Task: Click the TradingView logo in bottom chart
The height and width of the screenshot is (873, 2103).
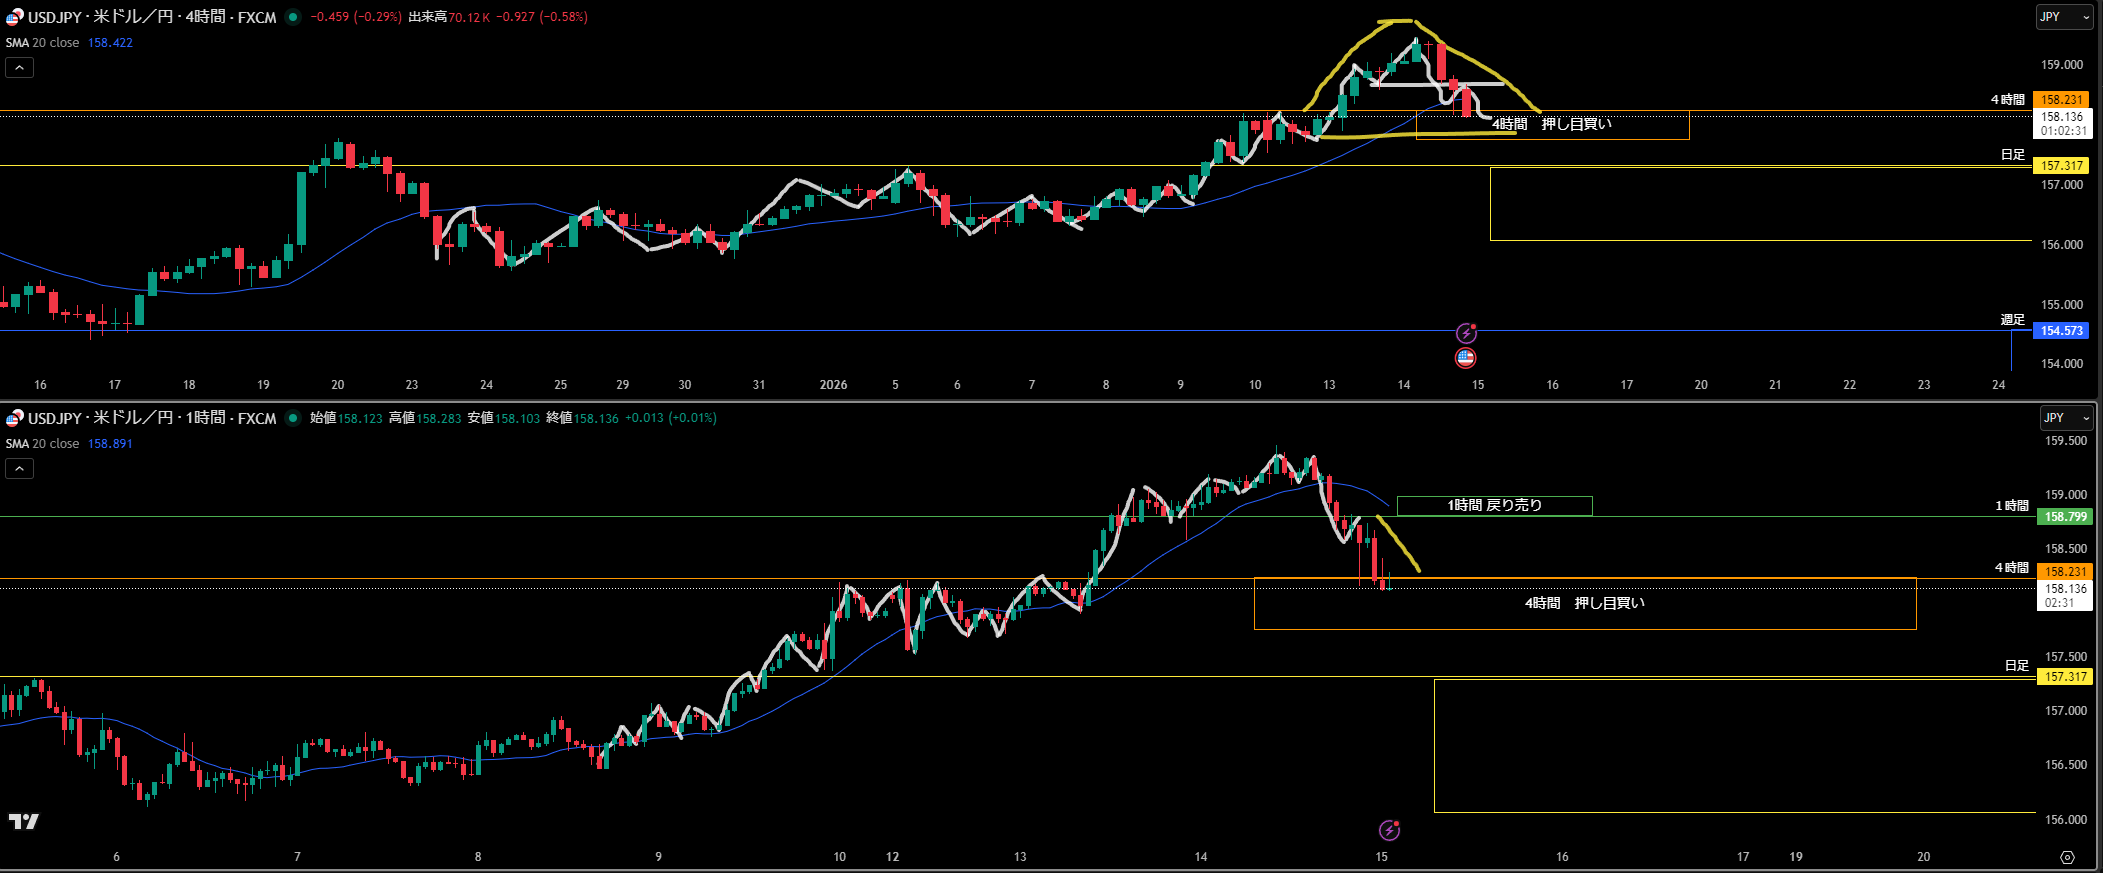Action: pos(23,821)
